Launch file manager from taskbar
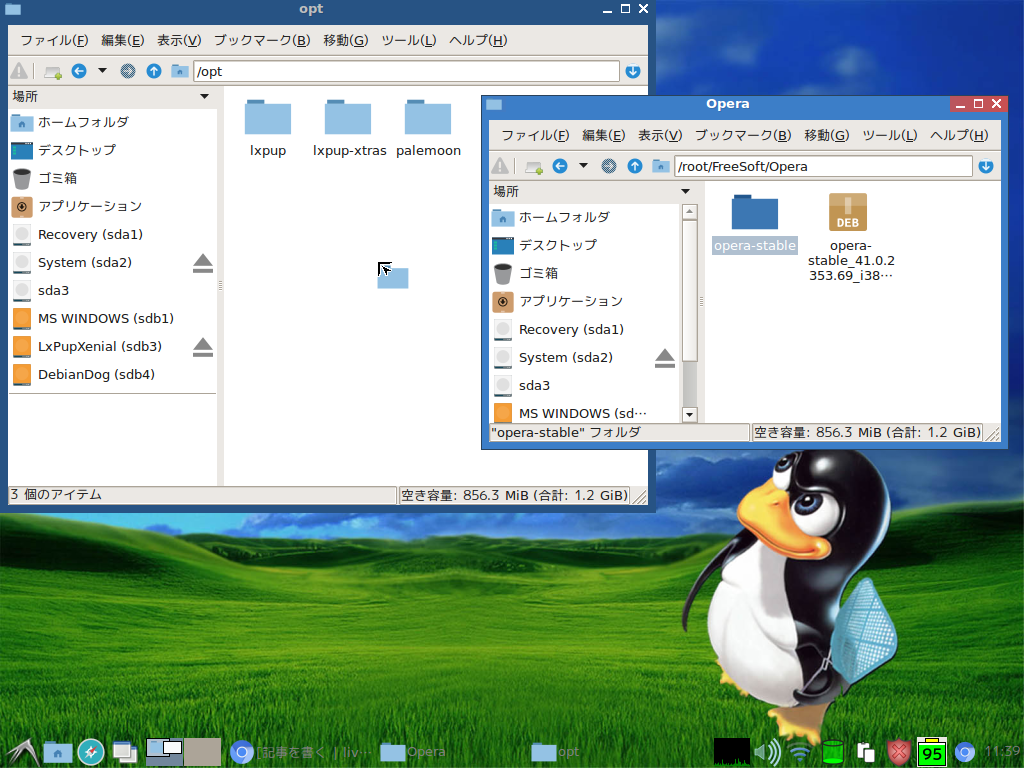Screen dimensions: 1024x768 57,752
